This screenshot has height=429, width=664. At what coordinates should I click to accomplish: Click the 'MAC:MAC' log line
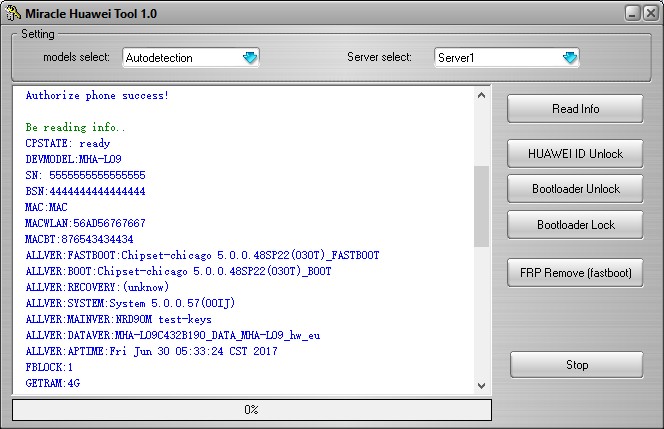click(x=46, y=207)
